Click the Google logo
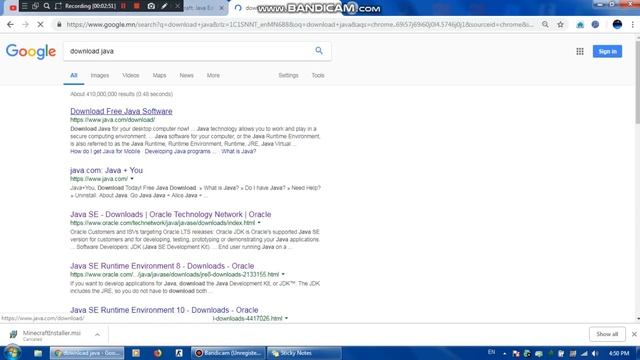The height and width of the screenshot is (360, 640). [x=31, y=51]
